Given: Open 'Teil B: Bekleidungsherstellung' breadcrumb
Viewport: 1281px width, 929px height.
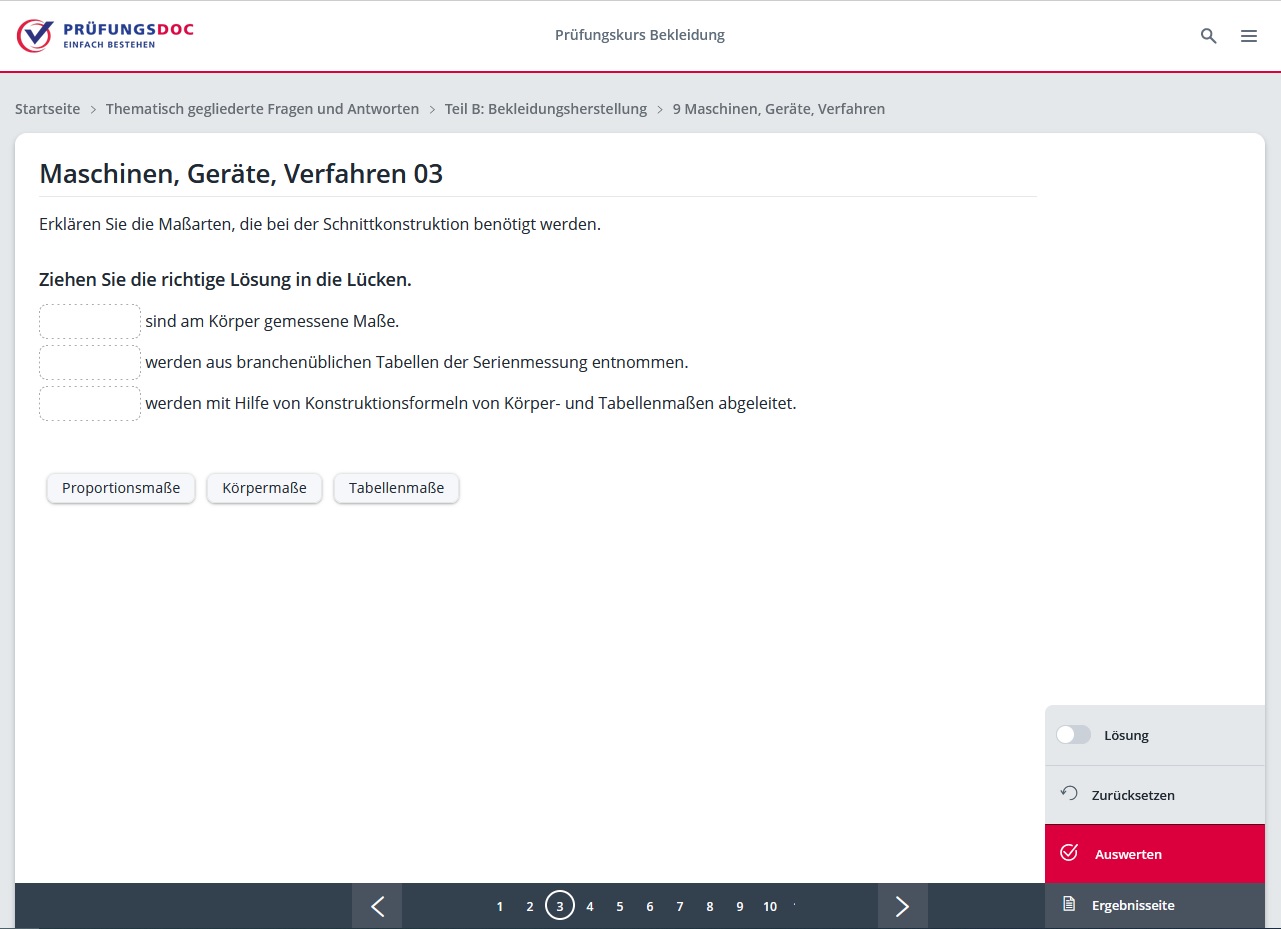Looking at the screenshot, I should [545, 109].
